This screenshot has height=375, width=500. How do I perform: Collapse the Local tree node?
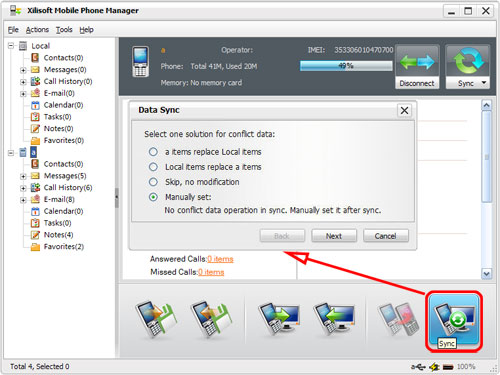click(11, 46)
